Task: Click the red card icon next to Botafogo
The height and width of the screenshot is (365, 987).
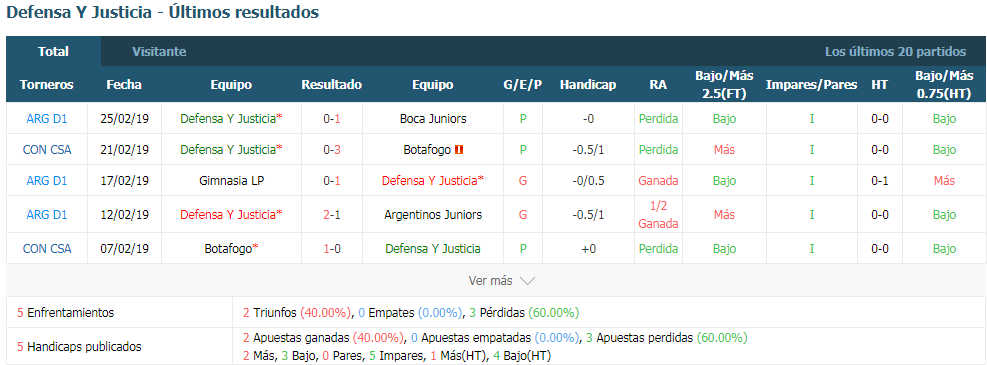Action: coord(459,150)
